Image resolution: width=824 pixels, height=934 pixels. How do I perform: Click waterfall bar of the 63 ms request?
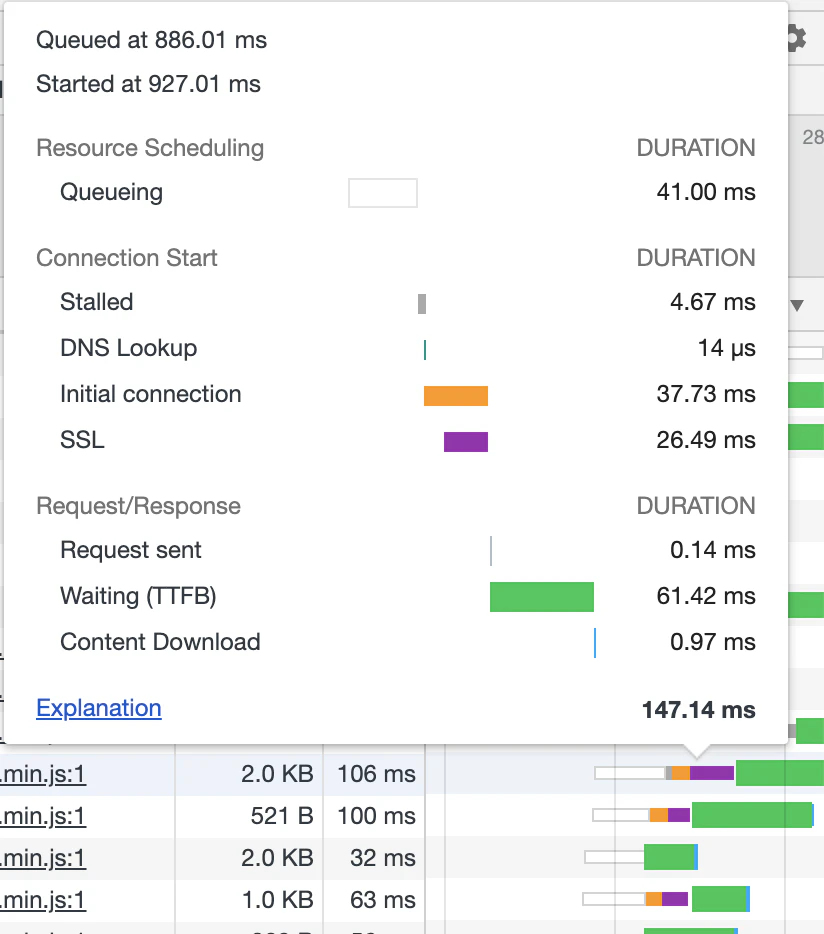(x=666, y=899)
